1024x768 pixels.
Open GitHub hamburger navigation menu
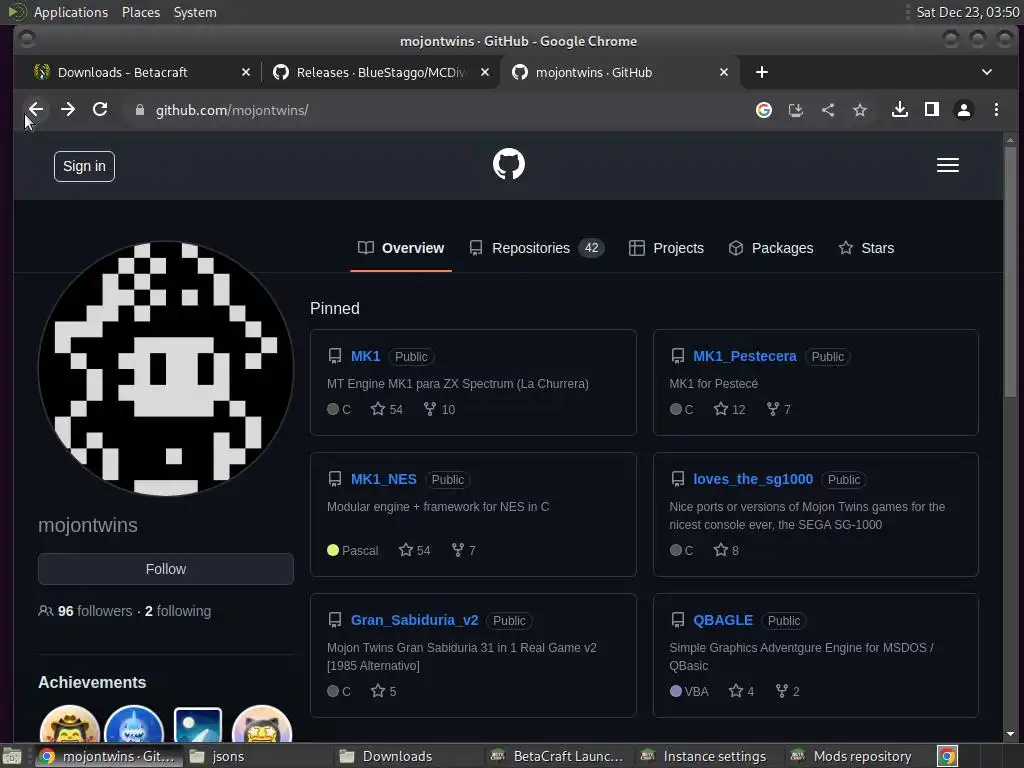tap(948, 165)
